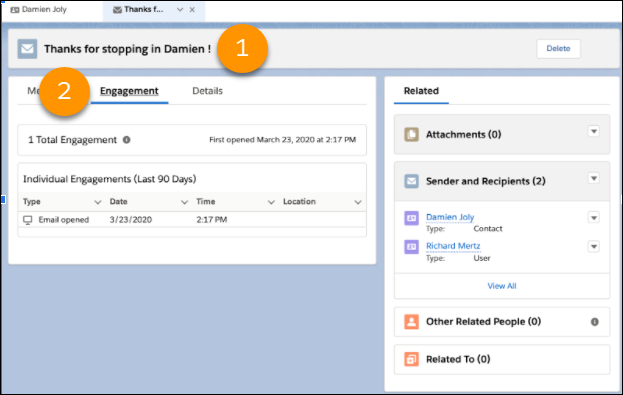
Task: Click the User type value under Richard Mertz
Action: (482, 258)
